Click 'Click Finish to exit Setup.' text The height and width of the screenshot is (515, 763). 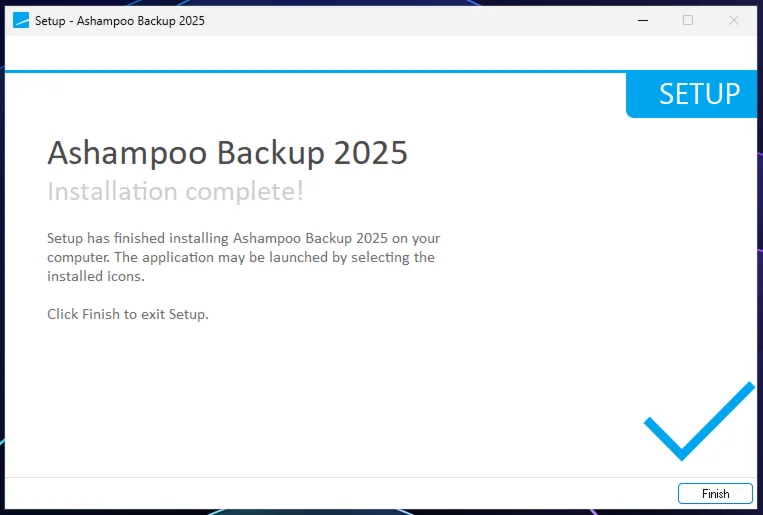click(128, 314)
